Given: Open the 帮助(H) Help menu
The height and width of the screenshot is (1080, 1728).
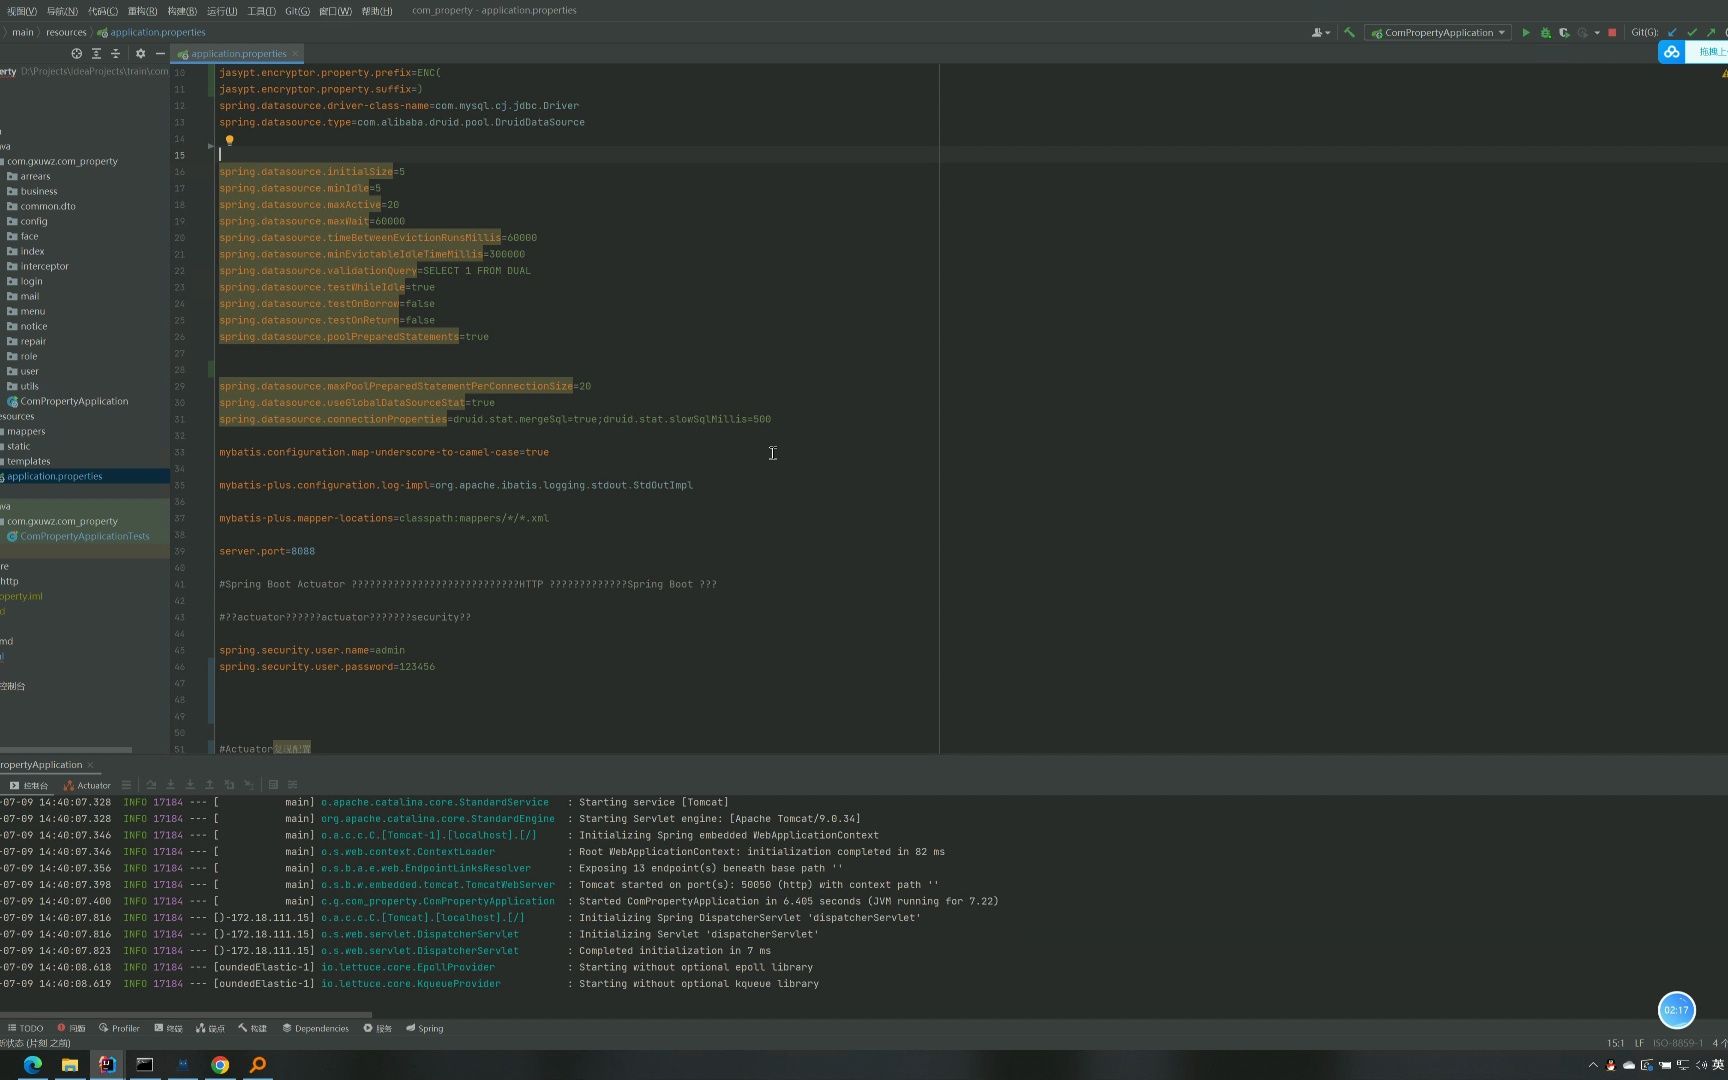Looking at the screenshot, I should pos(377,11).
